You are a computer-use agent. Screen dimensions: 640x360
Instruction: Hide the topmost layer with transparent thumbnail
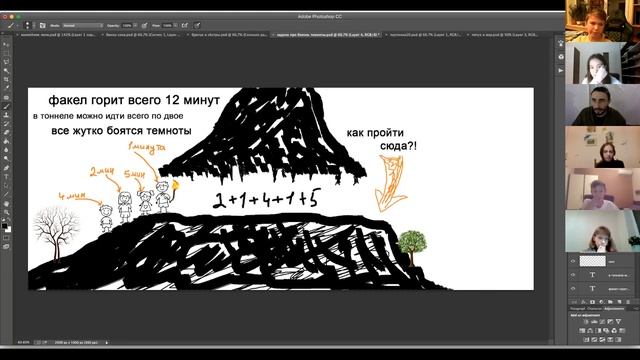pos(573,261)
